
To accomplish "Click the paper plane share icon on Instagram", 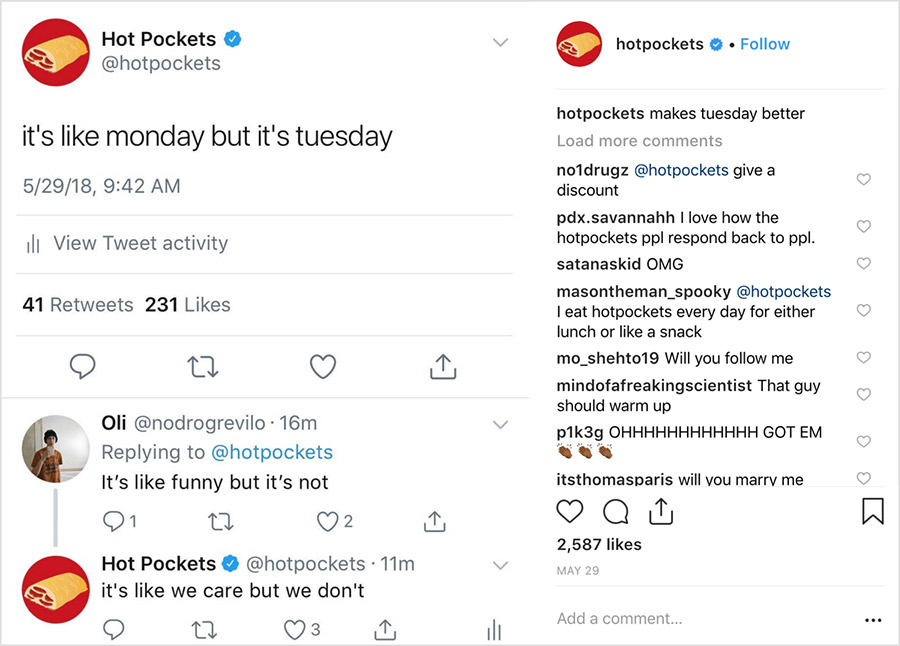I will (661, 511).
